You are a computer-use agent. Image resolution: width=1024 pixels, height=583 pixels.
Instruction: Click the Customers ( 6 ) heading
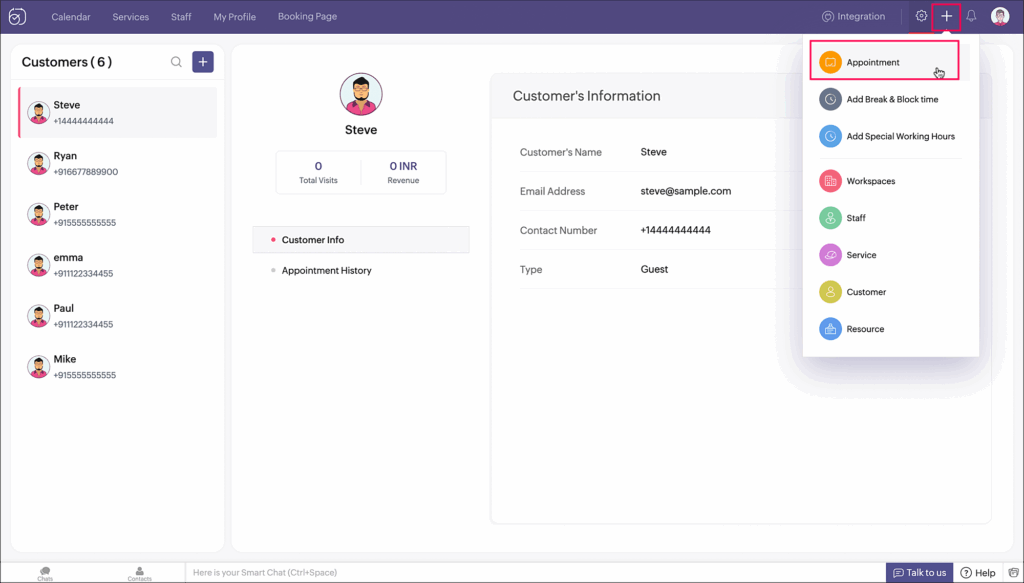67,62
